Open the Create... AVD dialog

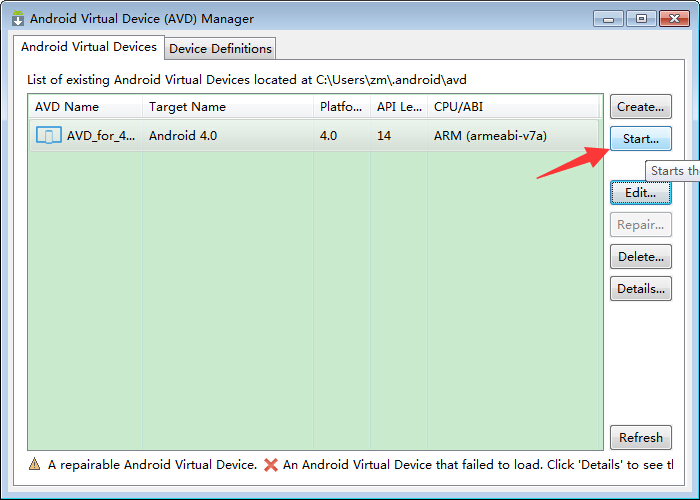[641, 107]
